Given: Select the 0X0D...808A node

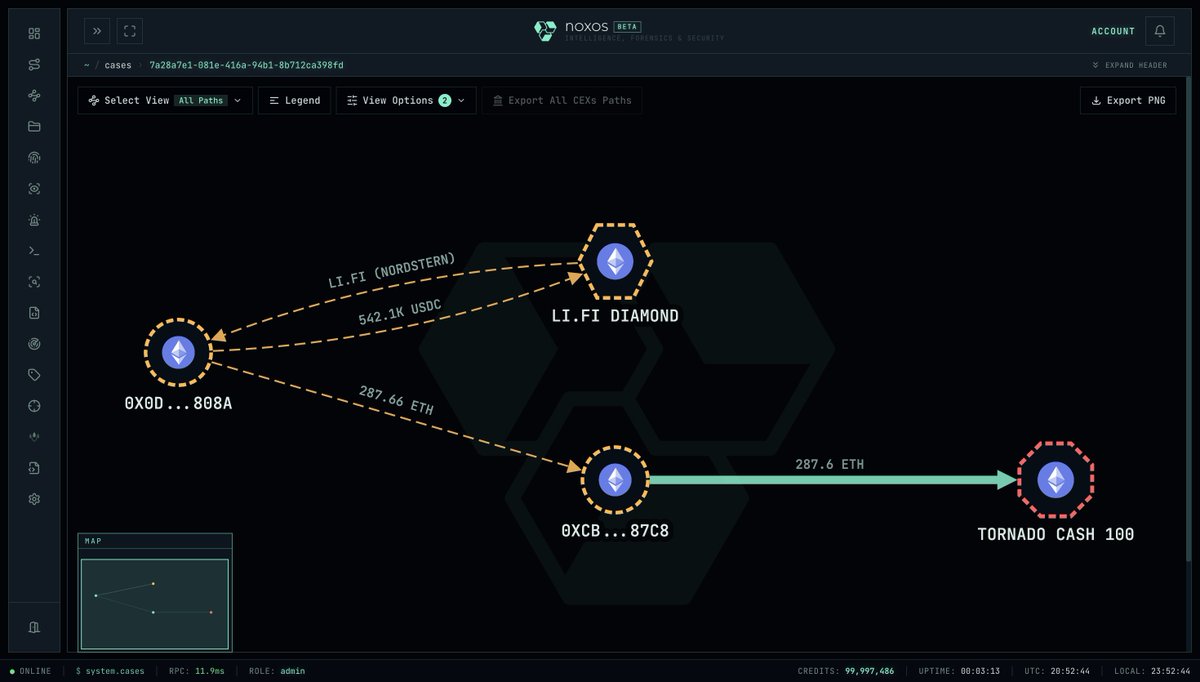Looking at the screenshot, I should pyautogui.click(x=178, y=352).
